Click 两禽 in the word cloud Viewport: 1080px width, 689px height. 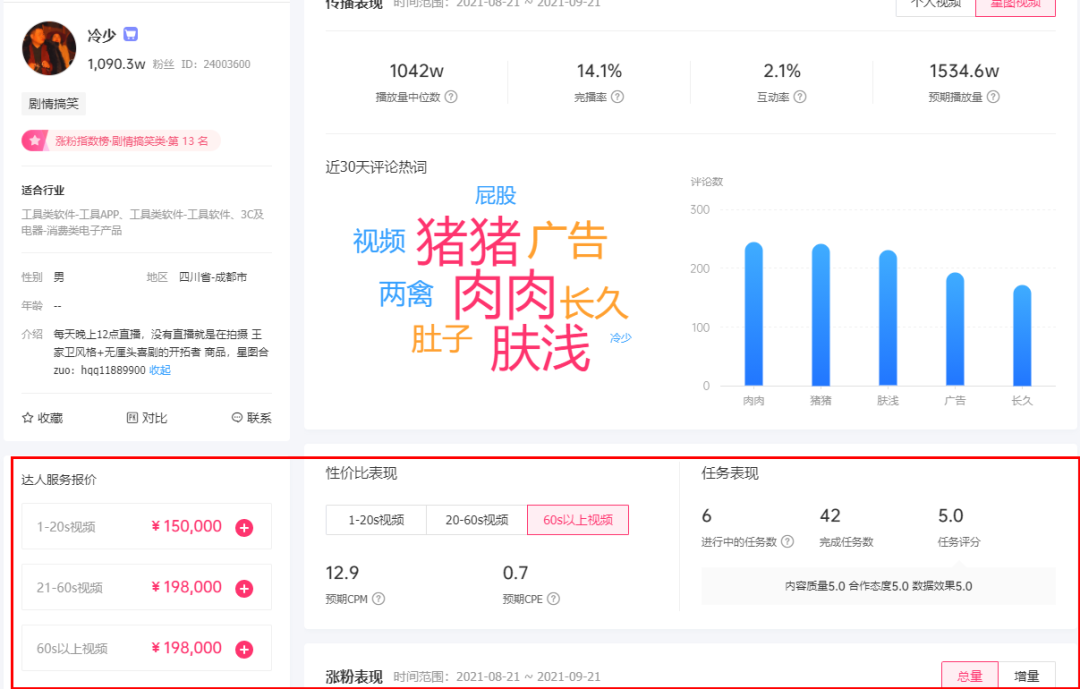tap(406, 294)
